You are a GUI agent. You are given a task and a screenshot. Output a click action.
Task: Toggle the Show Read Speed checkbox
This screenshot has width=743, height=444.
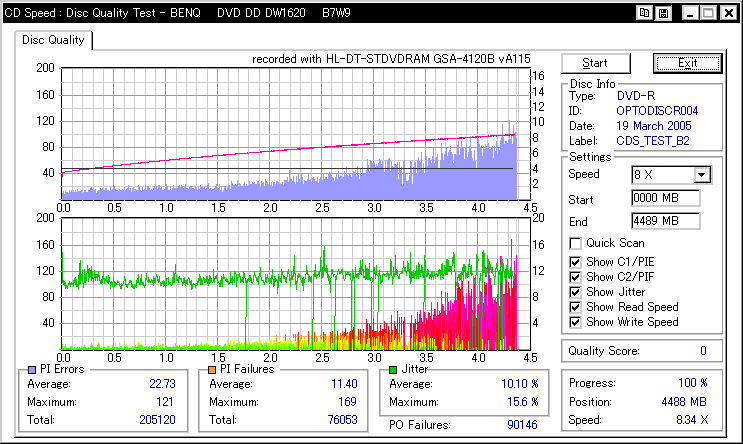tap(575, 307)
